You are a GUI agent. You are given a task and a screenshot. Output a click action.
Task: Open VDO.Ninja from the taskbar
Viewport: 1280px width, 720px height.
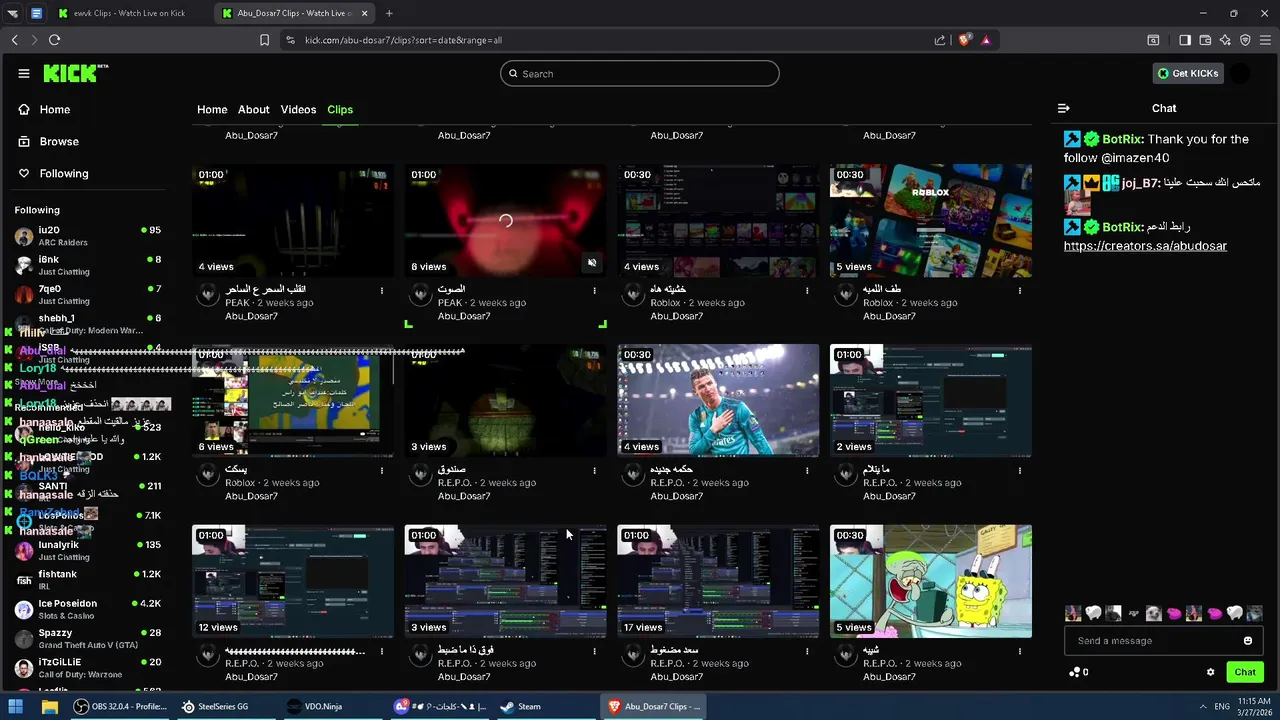pyautogui.click(x=314, y=706)
